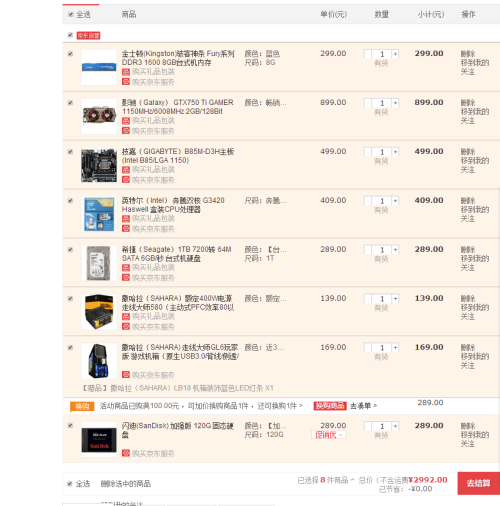Click gift wrap icon for Kingston memory
Image resolution: width=500 pixels, height=506 pixels.
(126, 72)
